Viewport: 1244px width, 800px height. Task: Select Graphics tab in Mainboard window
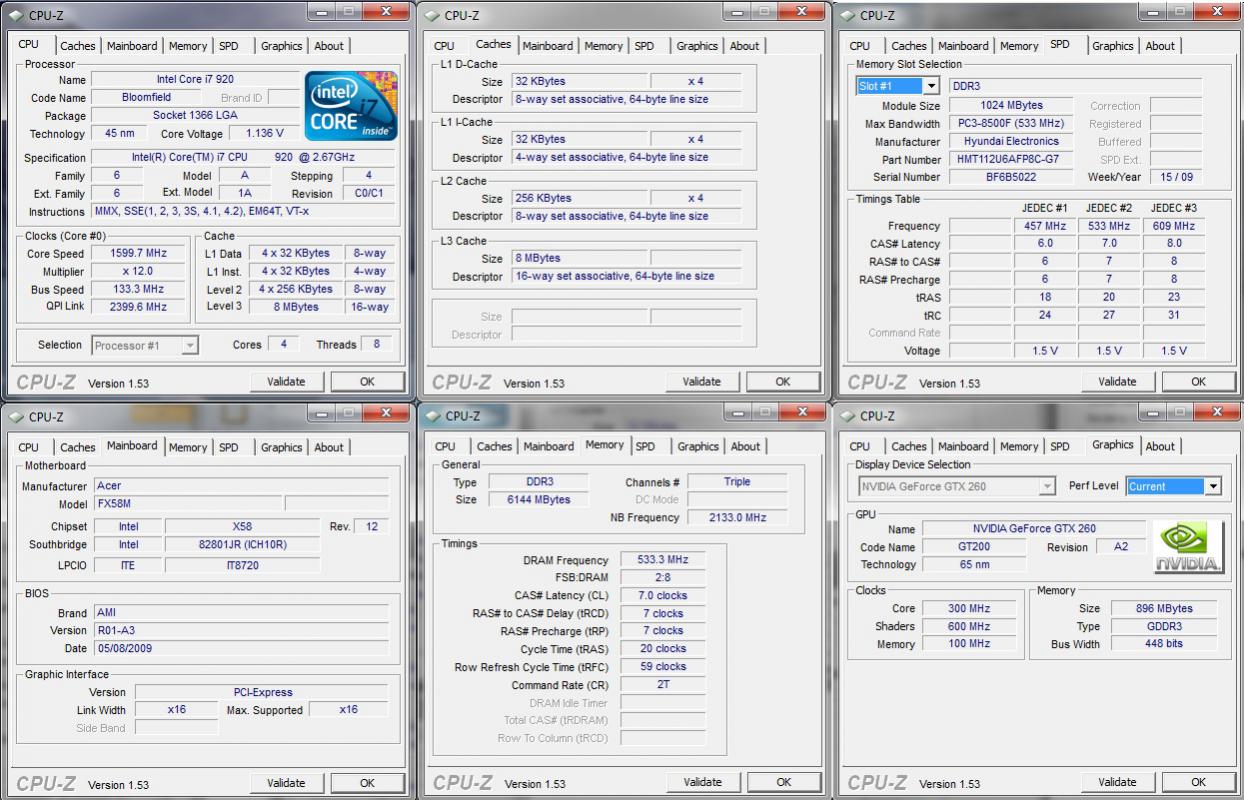281,447
